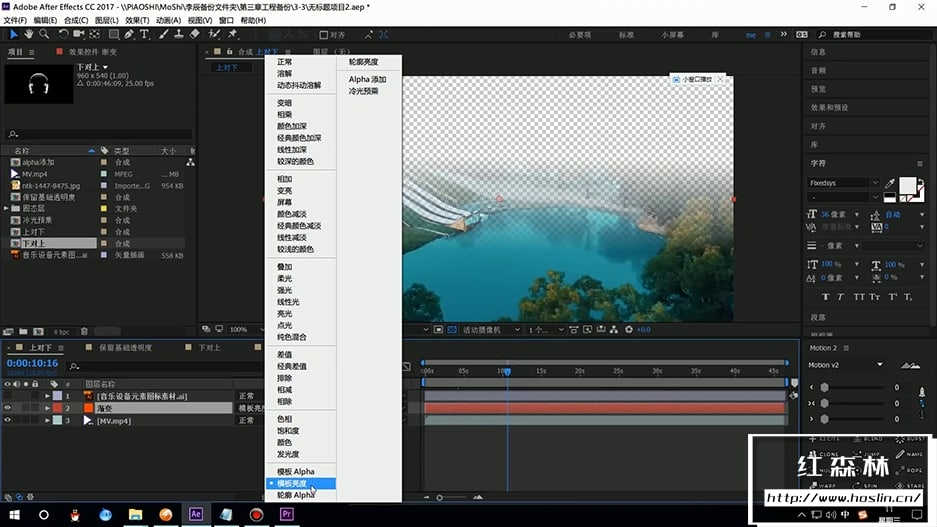Select the Hand tool in toolbar
Viewport: 937px width, 527px height.
point(29,34)
